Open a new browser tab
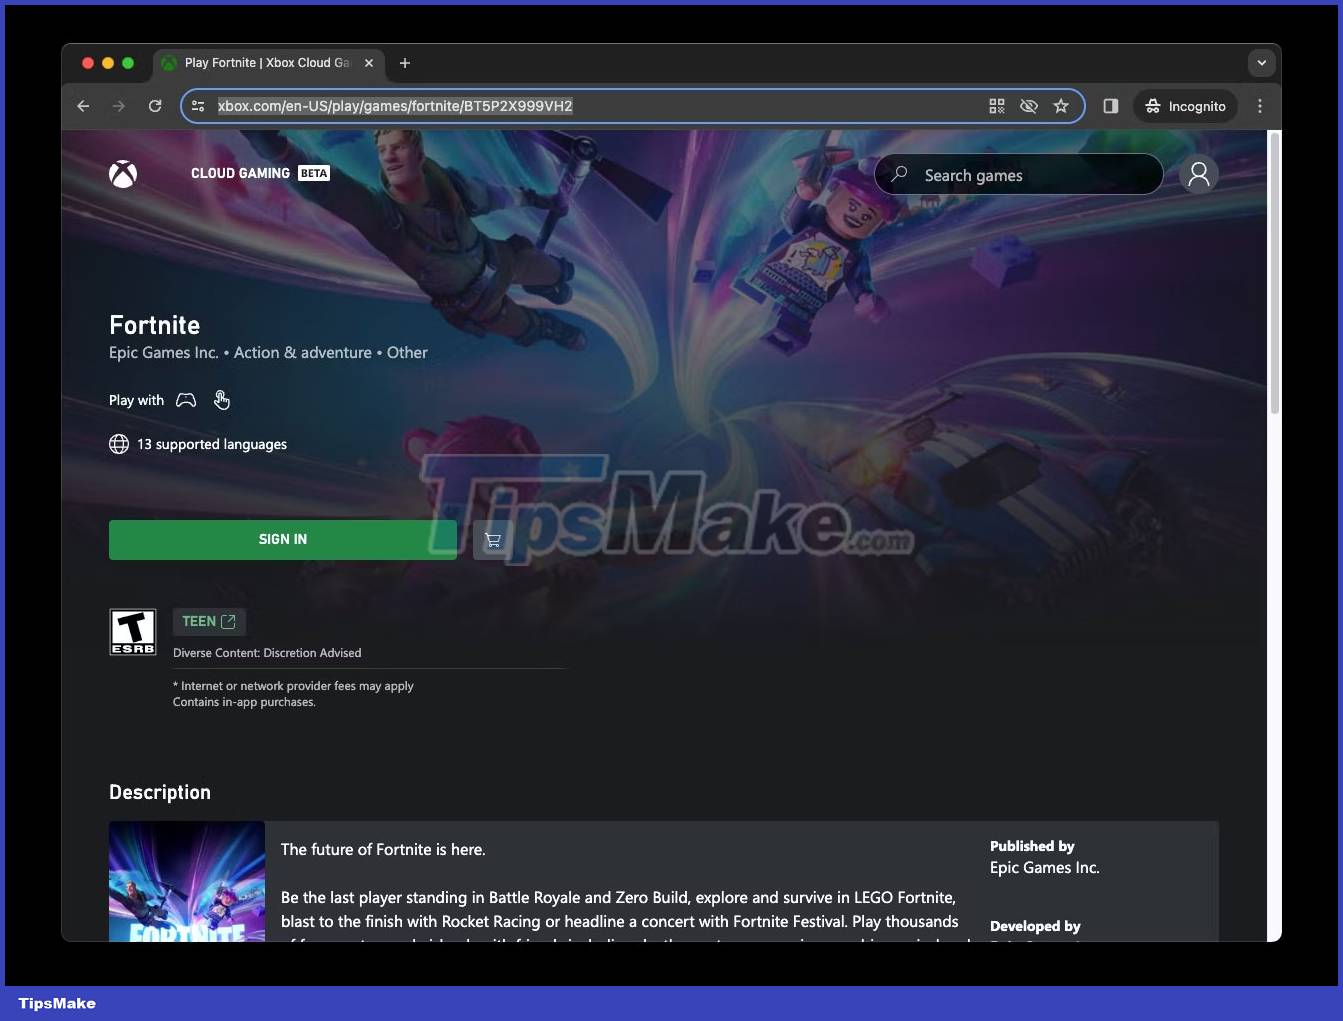This screenshot has height=1021, width=1343. [404, 63]
